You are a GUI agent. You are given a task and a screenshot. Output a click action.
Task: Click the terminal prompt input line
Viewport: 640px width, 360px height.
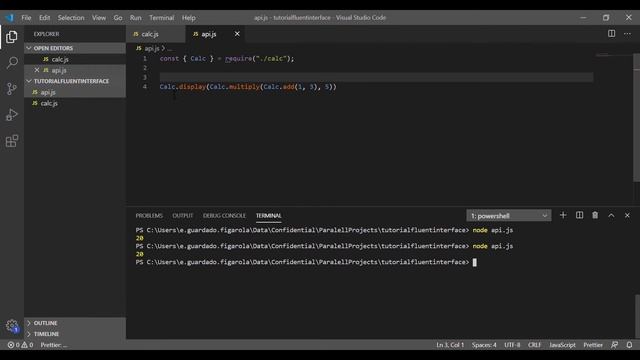[306, 262]
